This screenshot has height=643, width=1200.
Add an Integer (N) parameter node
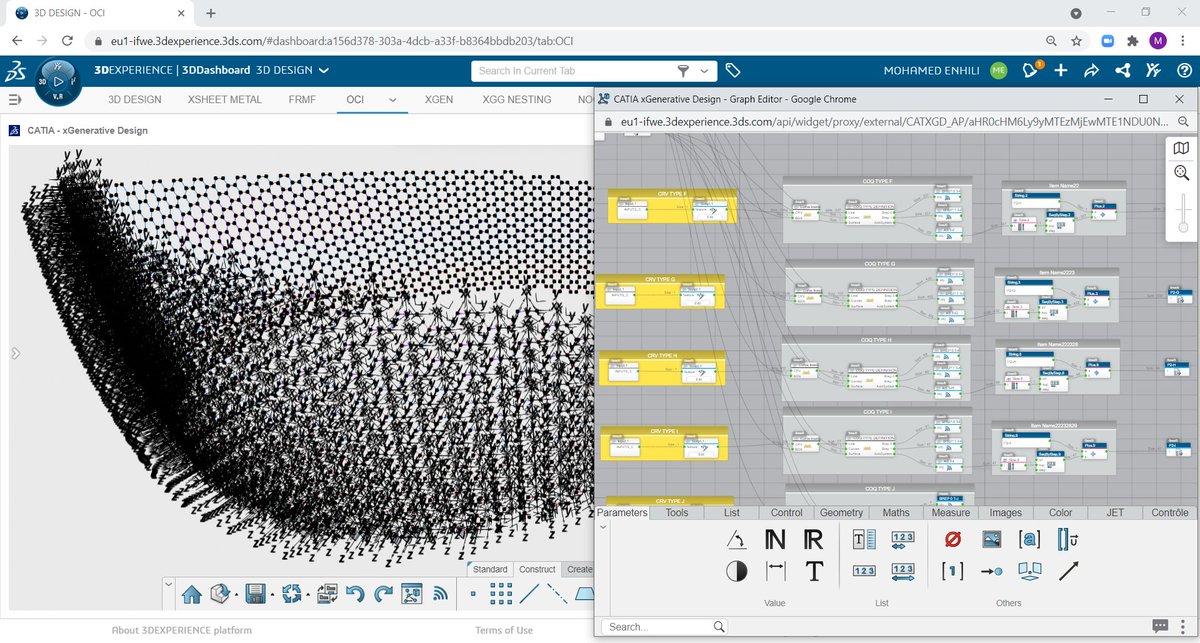[x=775, y=540]
